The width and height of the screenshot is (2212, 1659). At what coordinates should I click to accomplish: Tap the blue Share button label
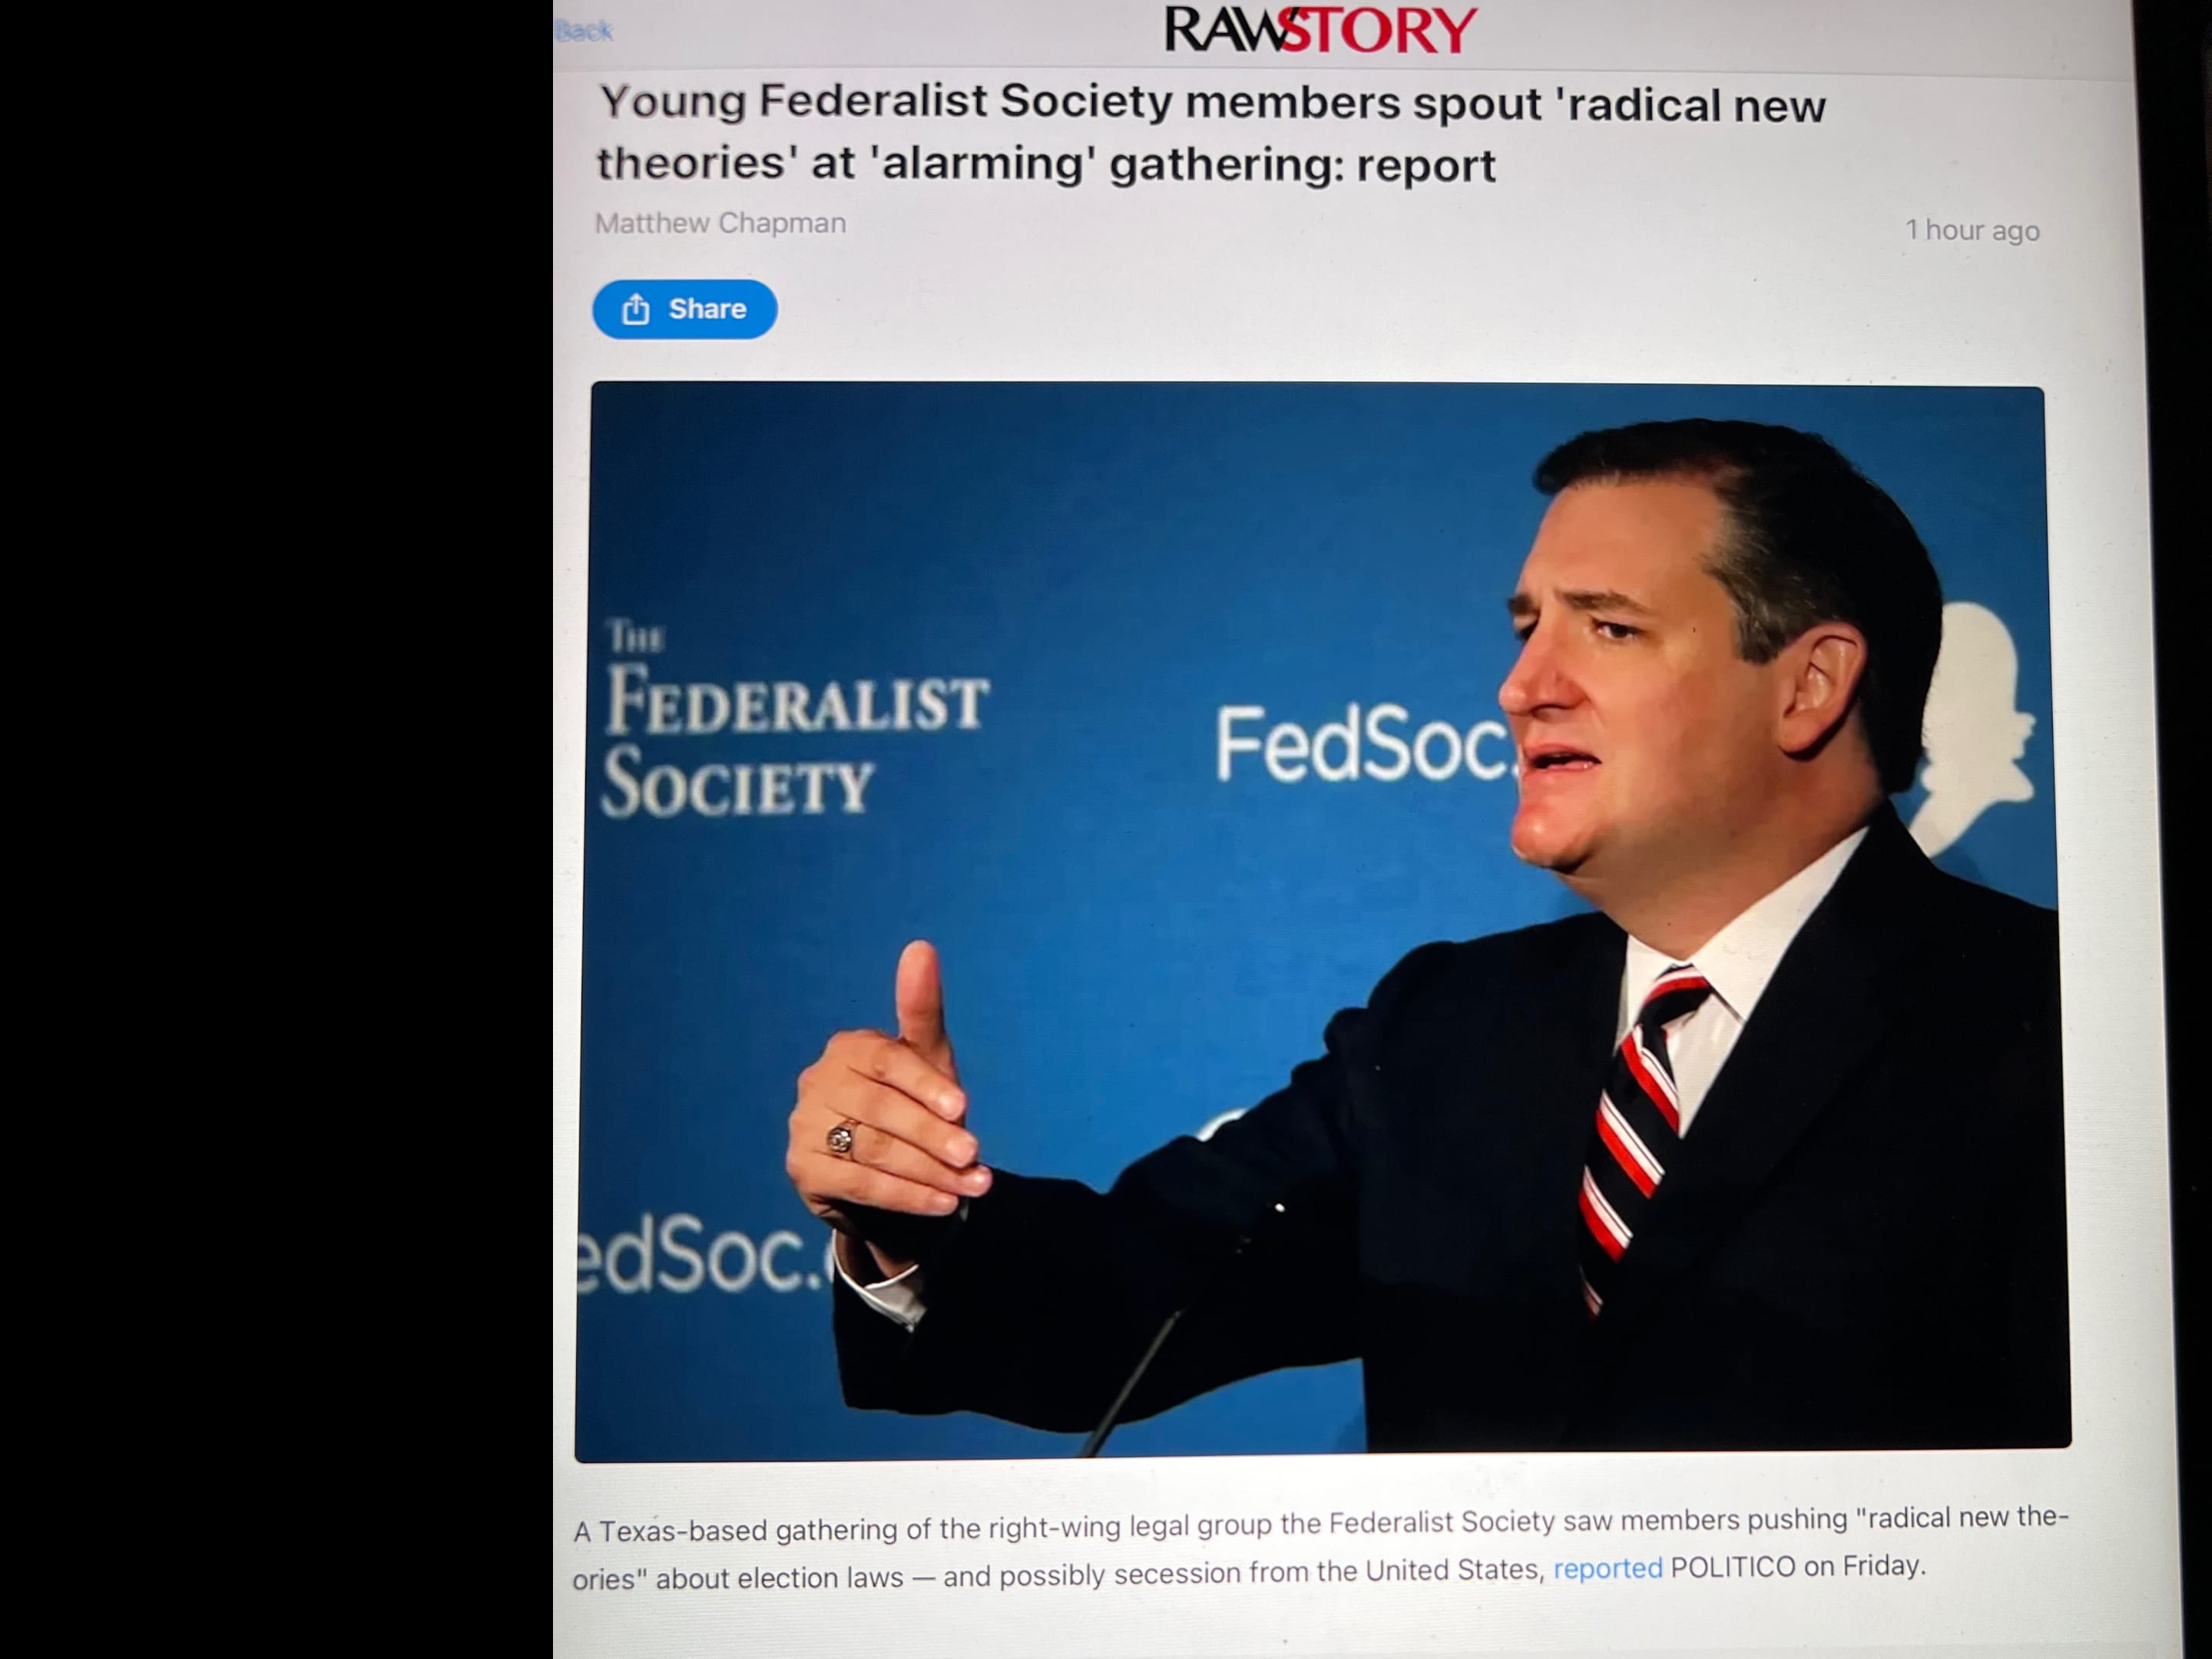point(707,309)
